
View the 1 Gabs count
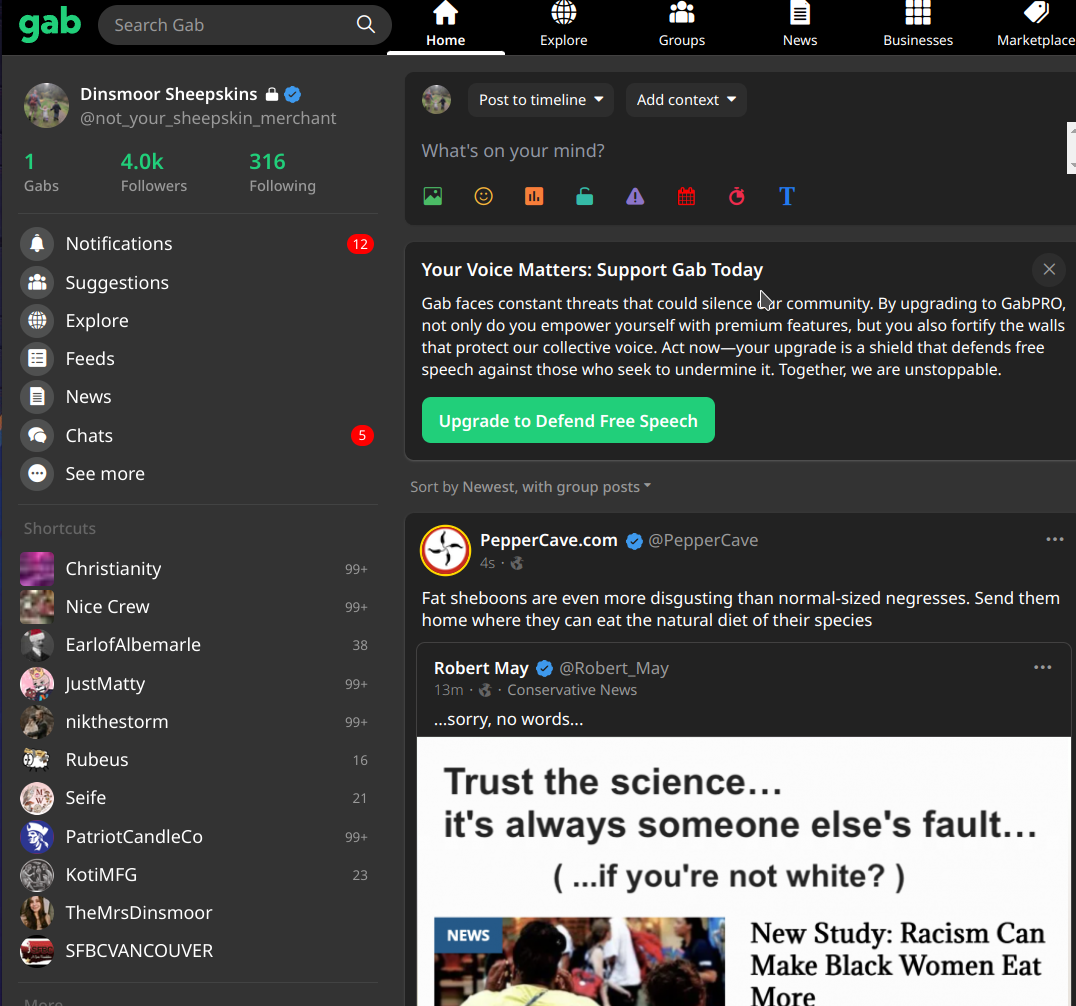click(41, 172)
